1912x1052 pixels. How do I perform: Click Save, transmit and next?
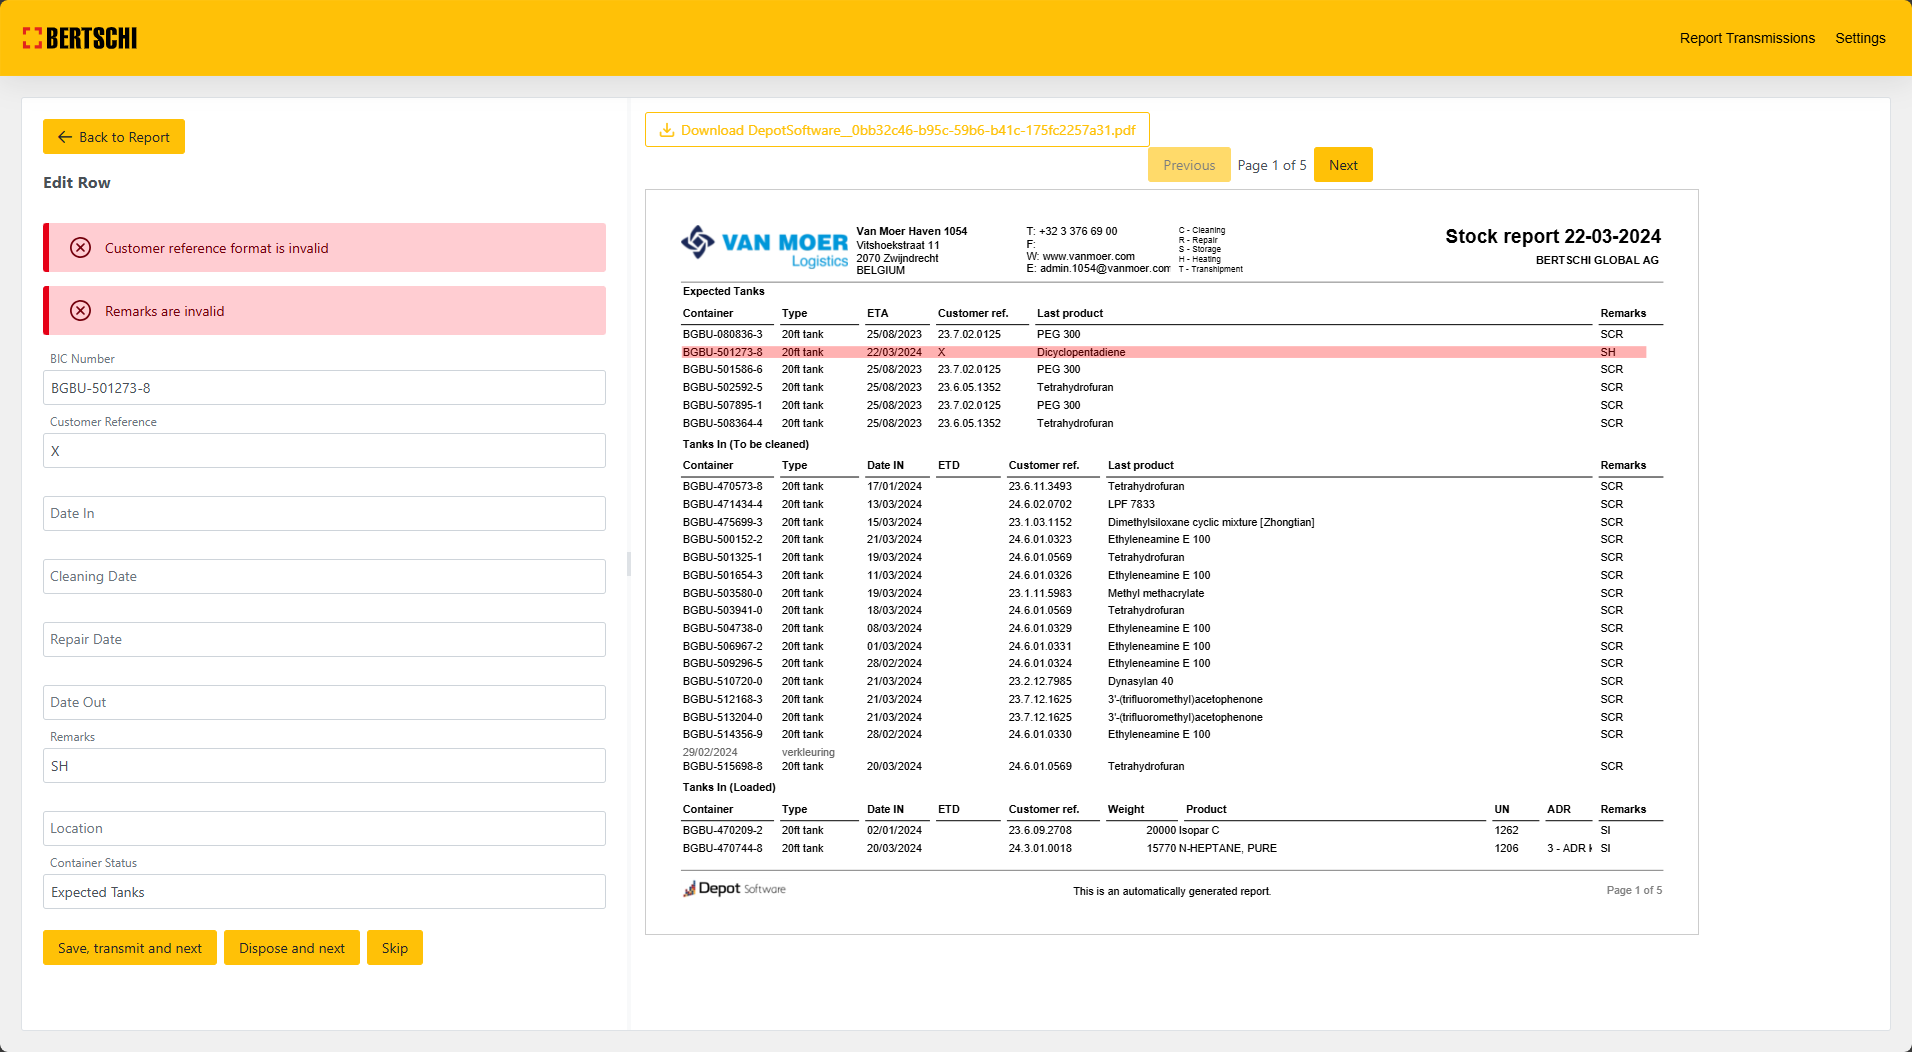(x=130, y=948)
